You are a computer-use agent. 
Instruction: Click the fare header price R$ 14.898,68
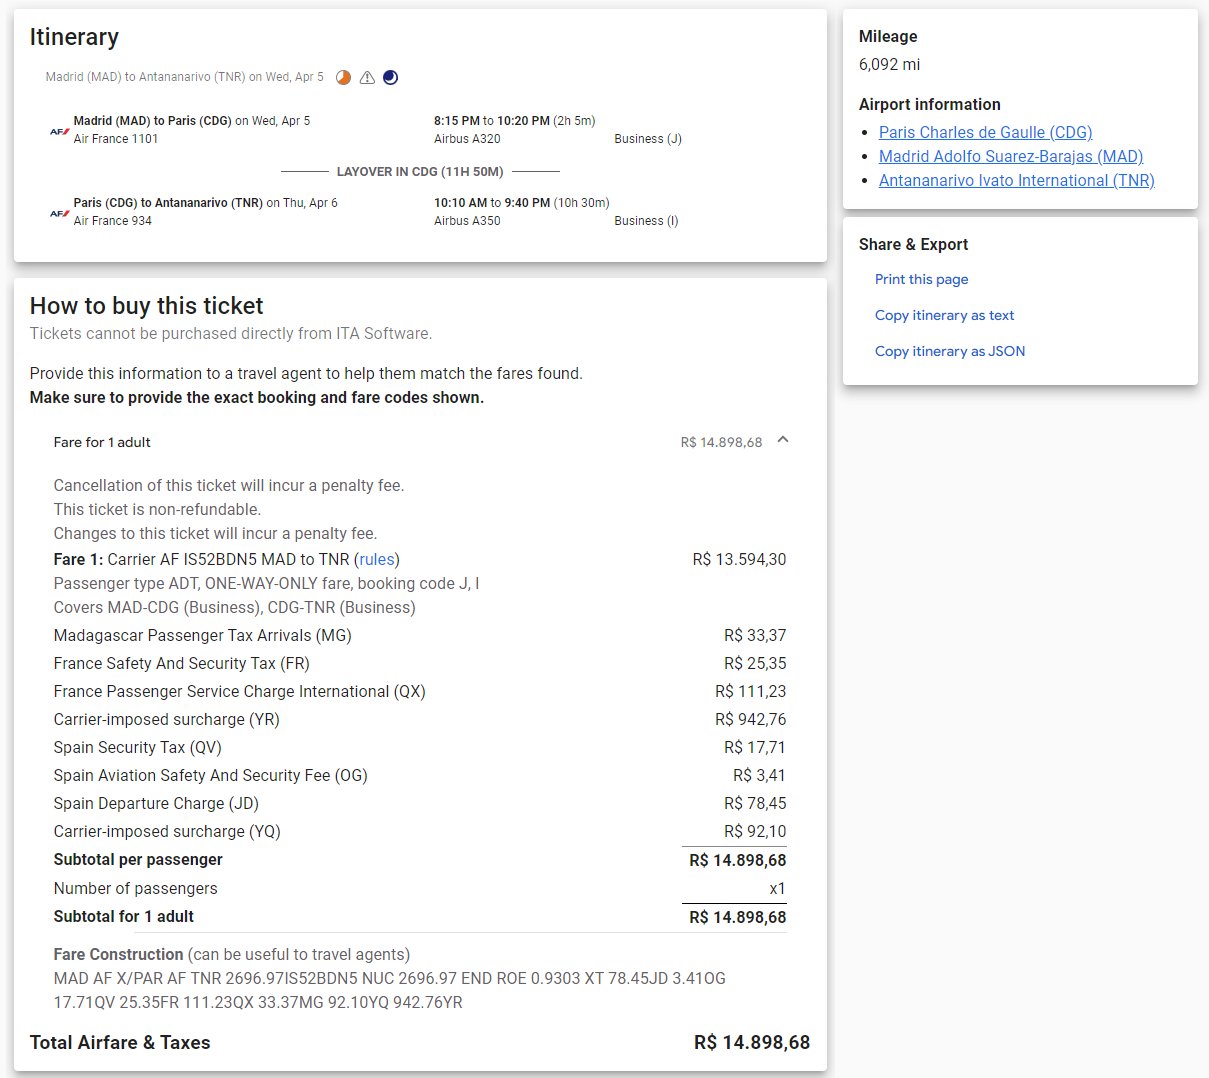click(721, 442)
